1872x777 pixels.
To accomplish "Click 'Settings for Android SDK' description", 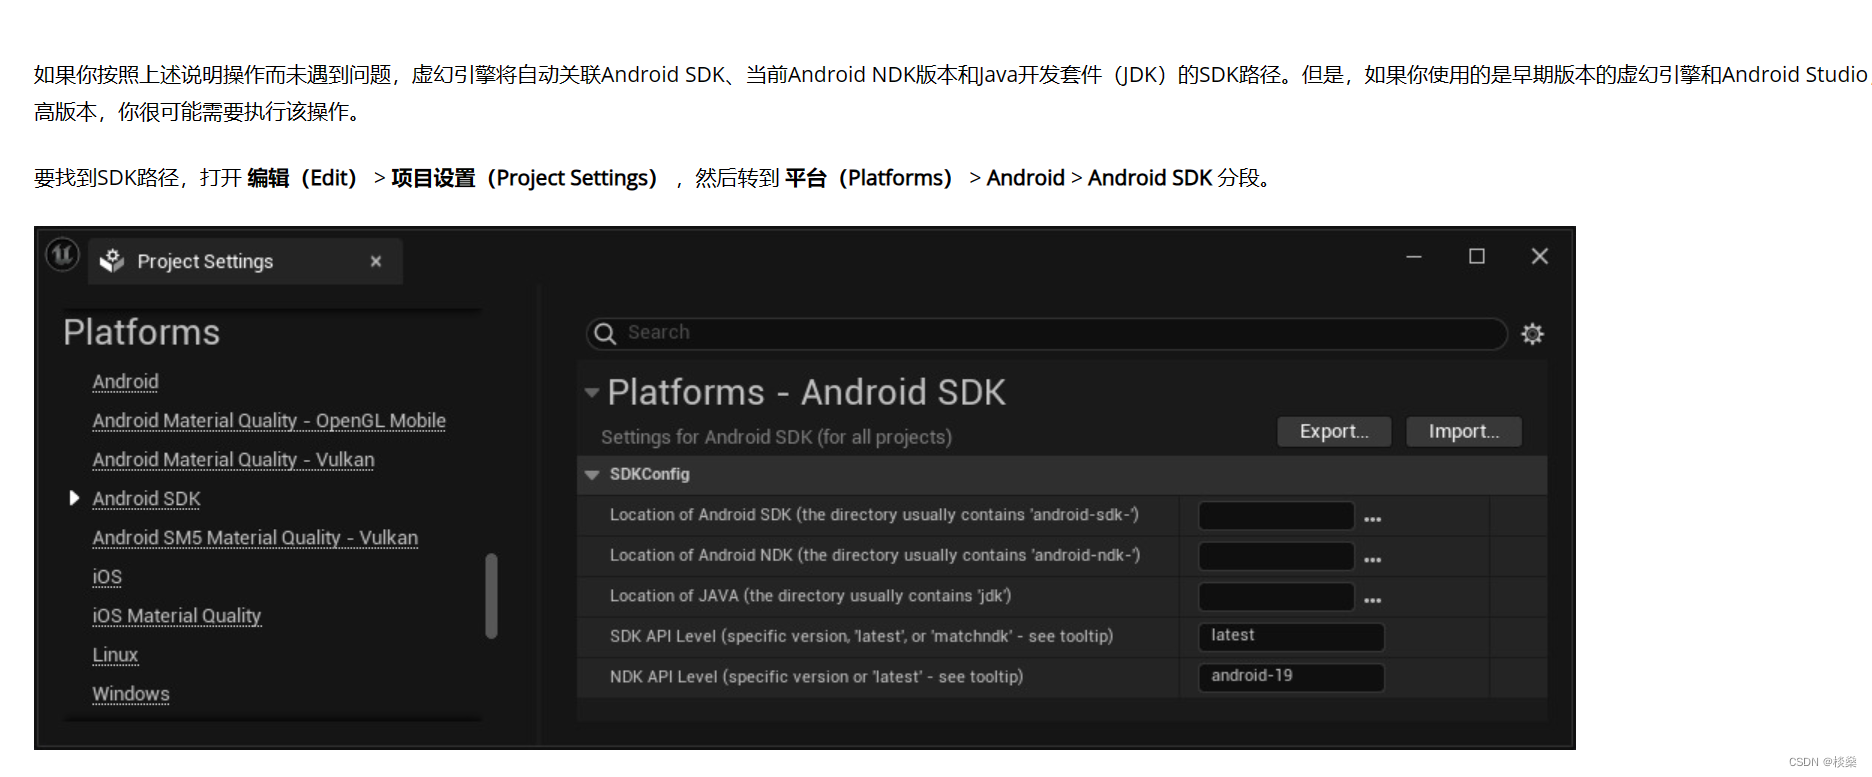I will pyautogui.click(x=776, y=437).
